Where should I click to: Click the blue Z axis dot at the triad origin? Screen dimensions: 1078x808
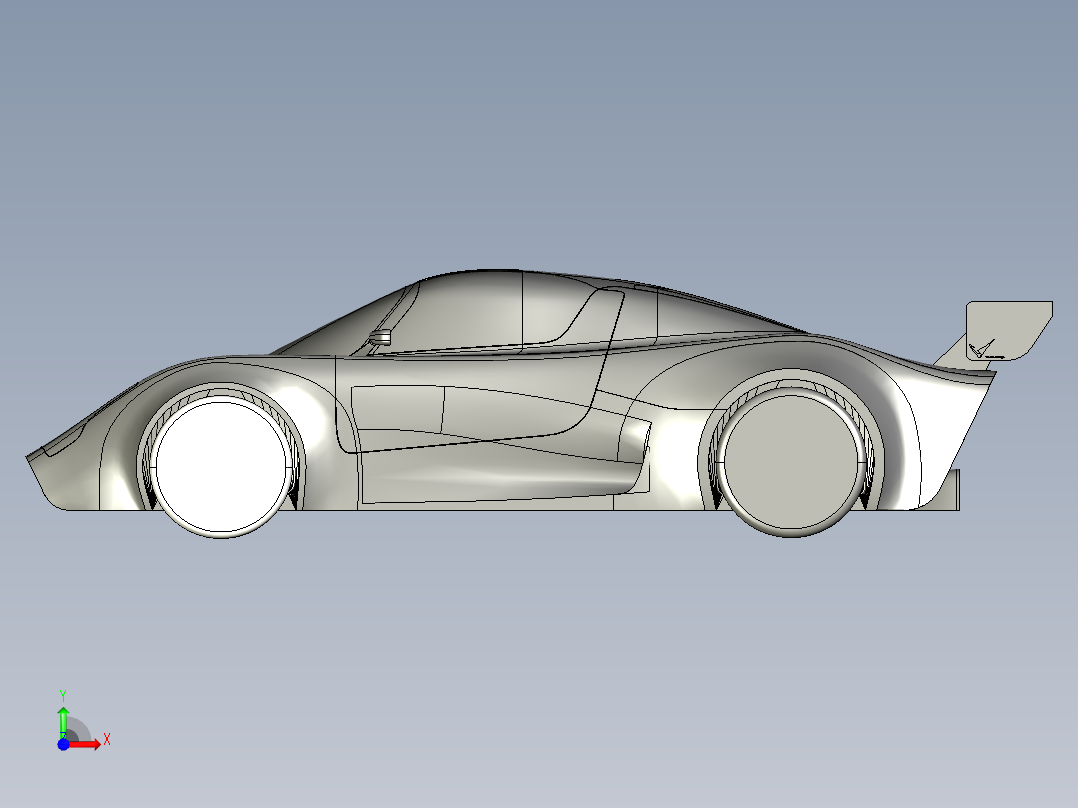(x=63, y=744)
